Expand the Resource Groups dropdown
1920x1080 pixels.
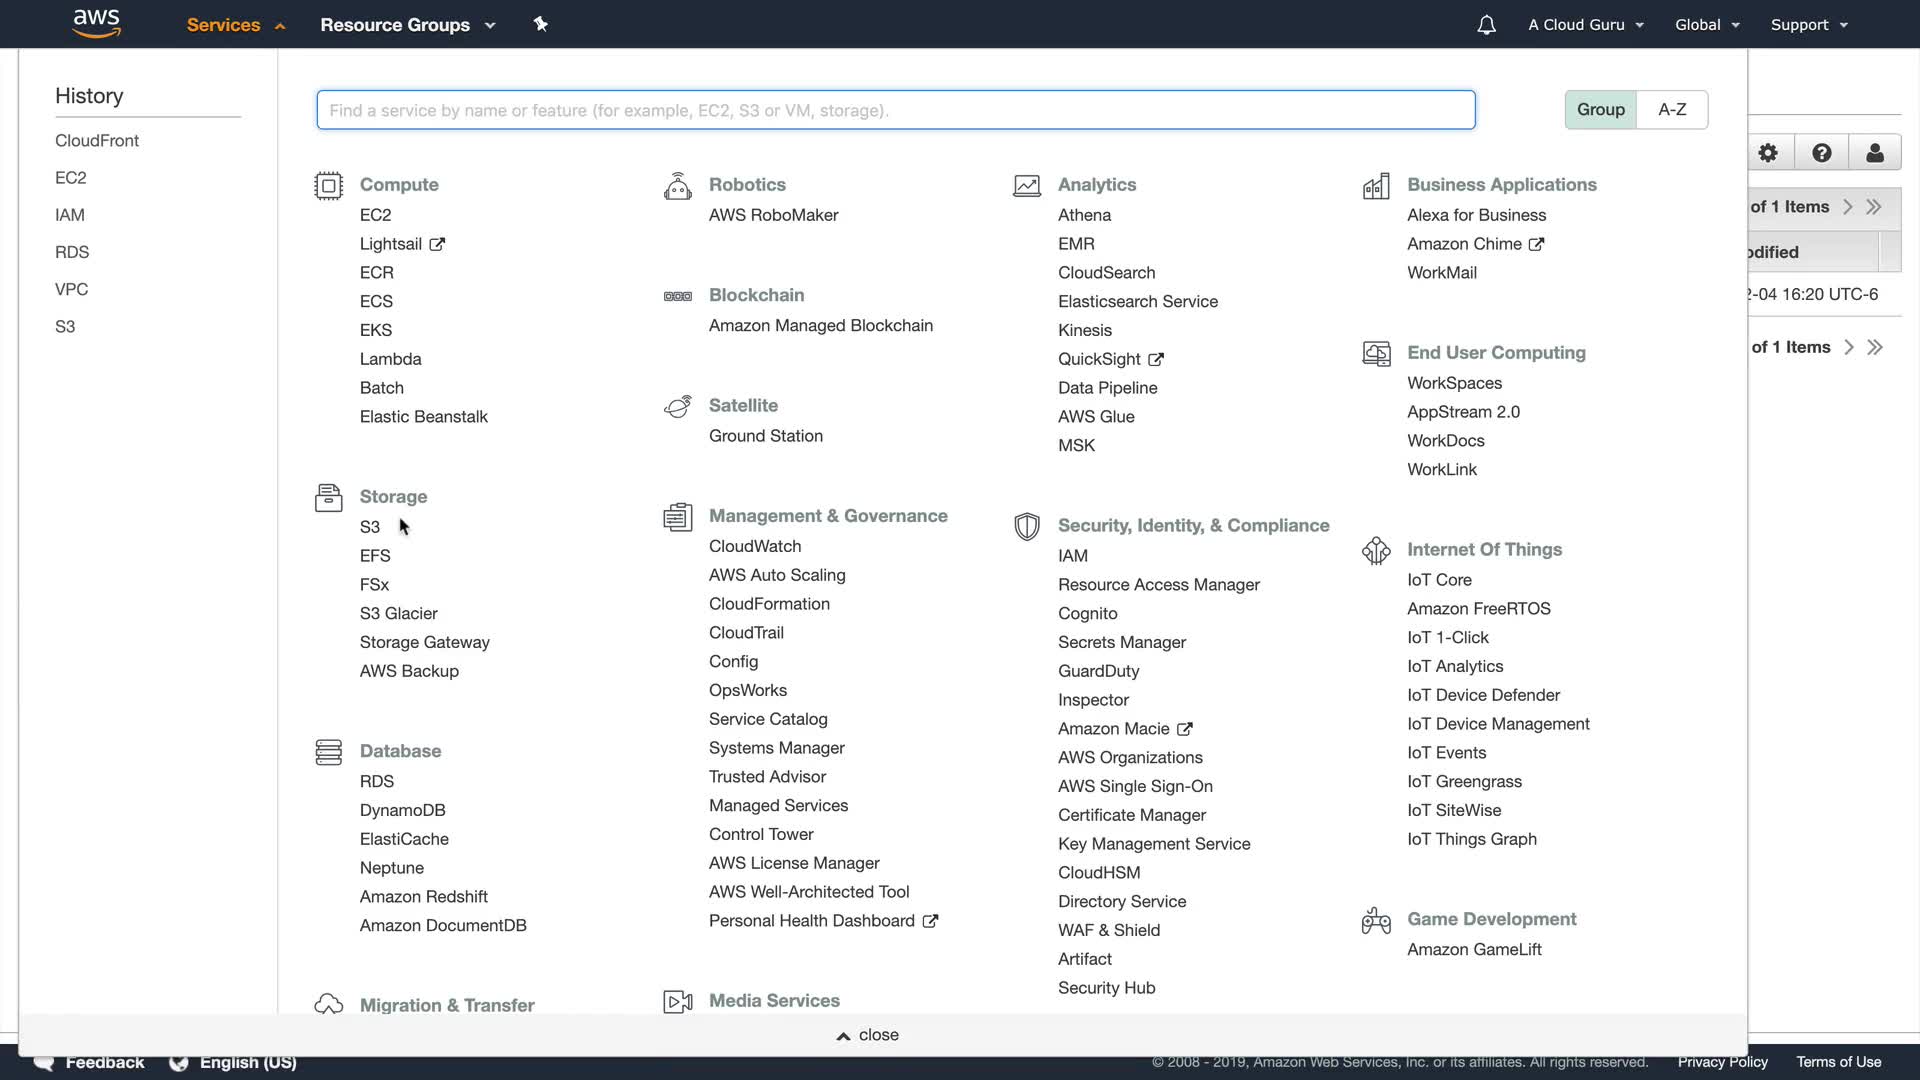pos(407,25)
